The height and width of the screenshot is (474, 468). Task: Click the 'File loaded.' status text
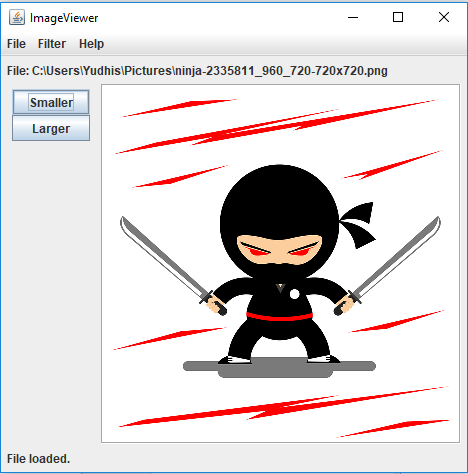[39, 459]
